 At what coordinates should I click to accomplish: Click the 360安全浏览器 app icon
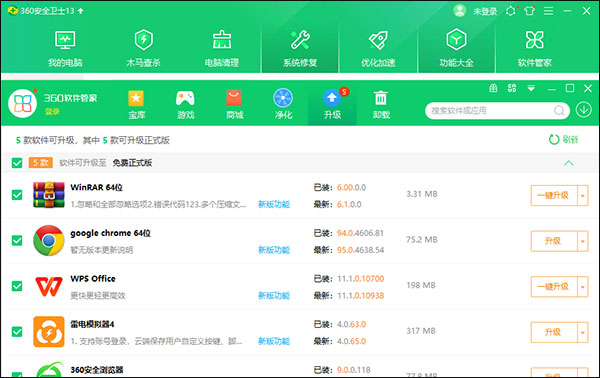50,370
